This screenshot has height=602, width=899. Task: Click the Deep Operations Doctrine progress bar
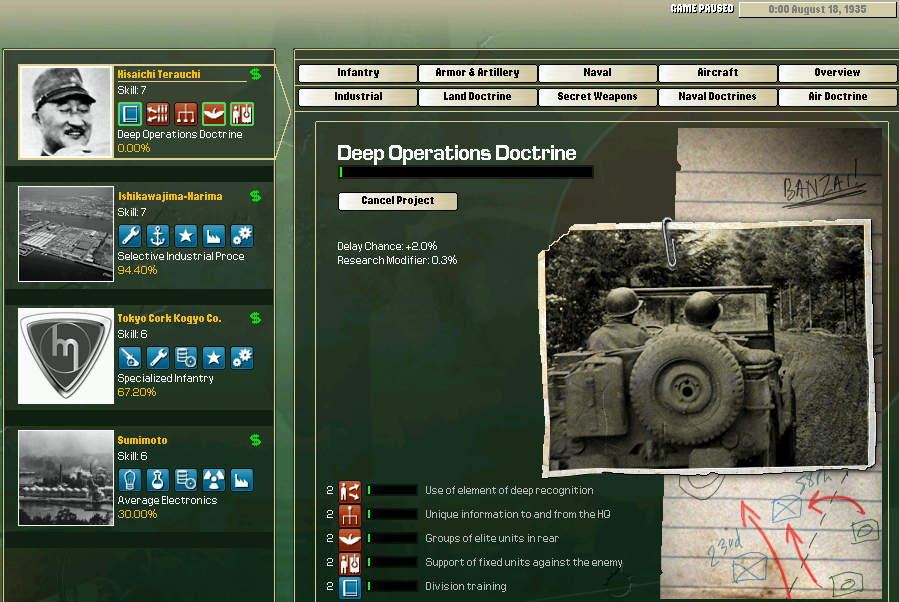(x=466, y=172)
